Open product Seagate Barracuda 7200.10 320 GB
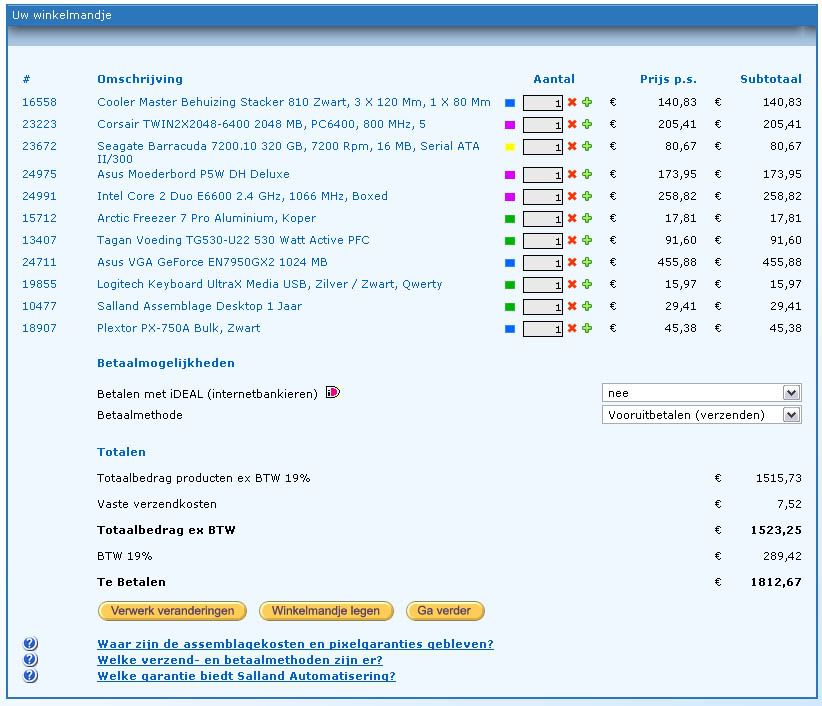Image resolution: width=822 pixels, height=706 pixels. 288,152
